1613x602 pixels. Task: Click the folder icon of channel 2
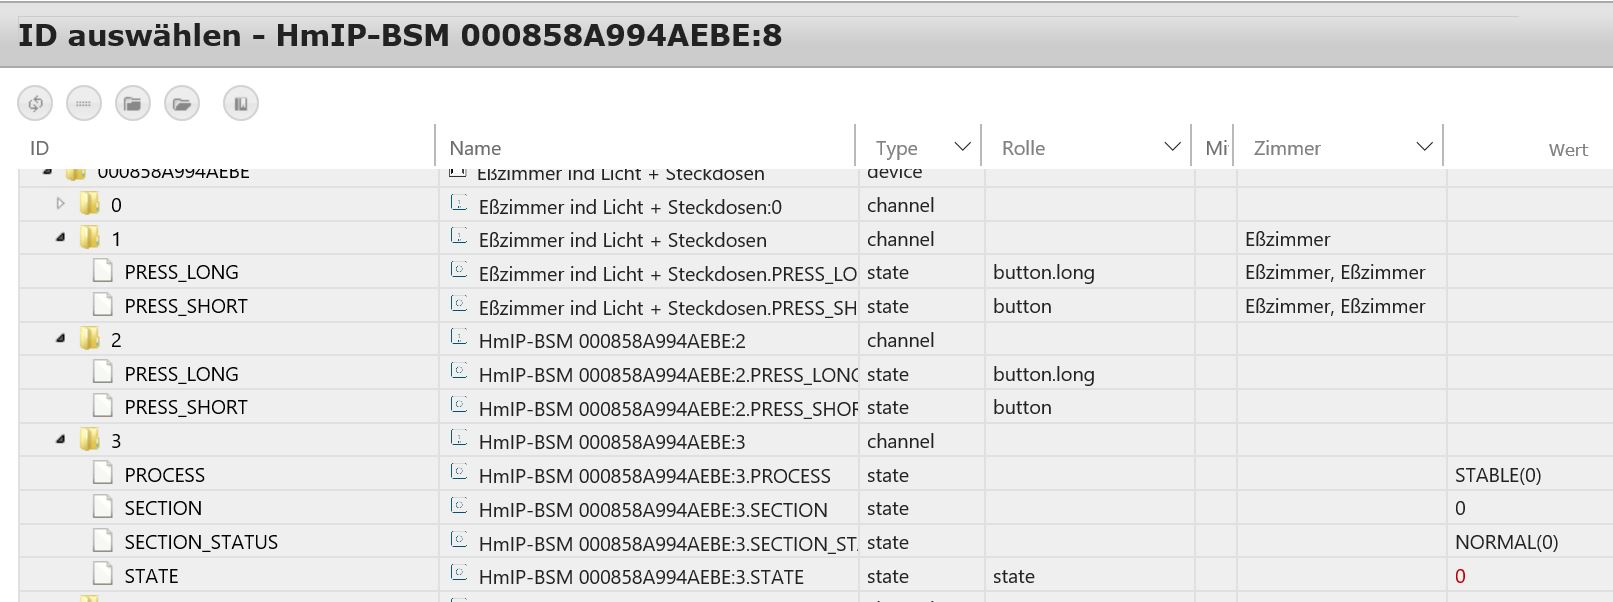tap(90, 339)
